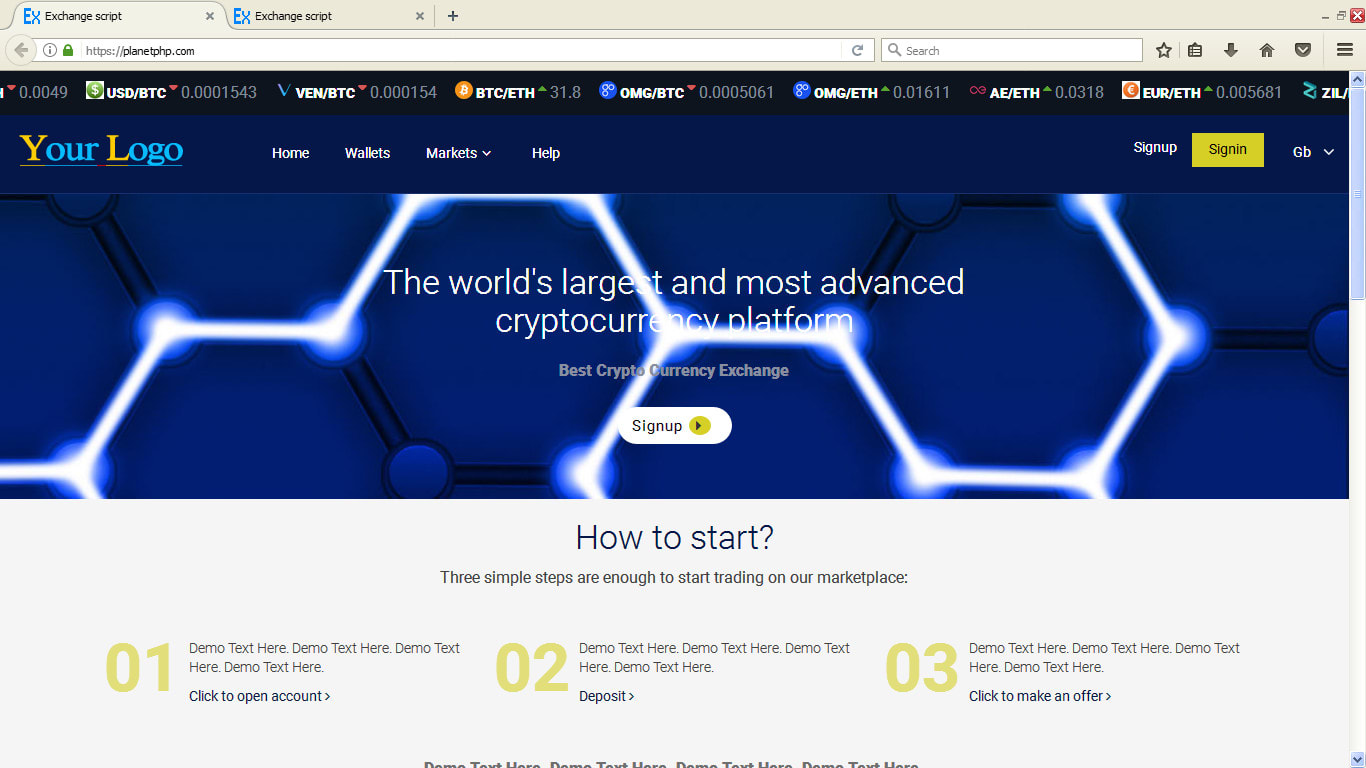Image resolution: width=1366 pixels, height=768 pixels.
Task: Expand the Markets dropdown menu
Action: pyautogui.click(x=459, y=153)
